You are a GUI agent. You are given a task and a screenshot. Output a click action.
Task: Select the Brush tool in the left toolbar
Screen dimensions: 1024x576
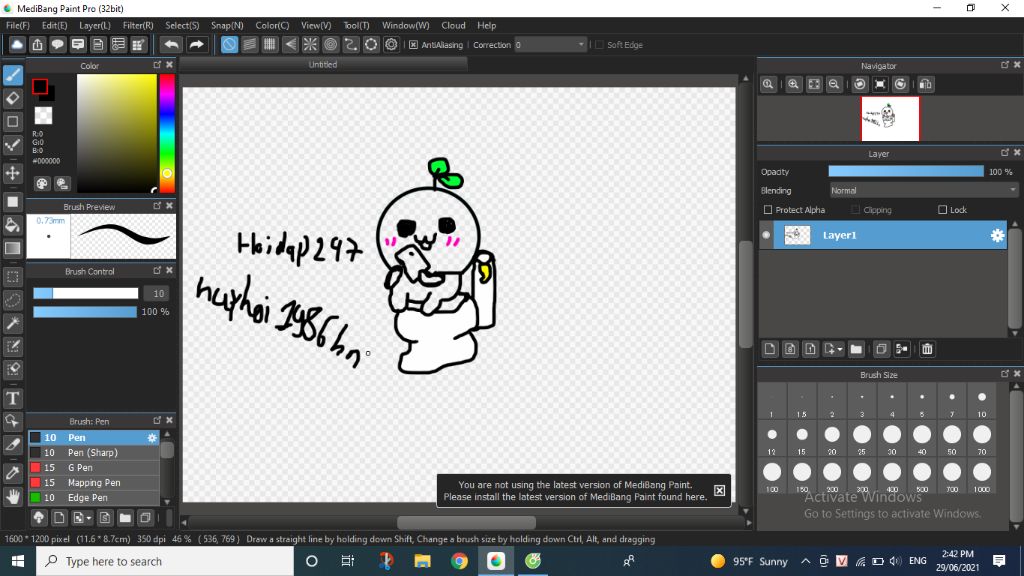(13, 75)
